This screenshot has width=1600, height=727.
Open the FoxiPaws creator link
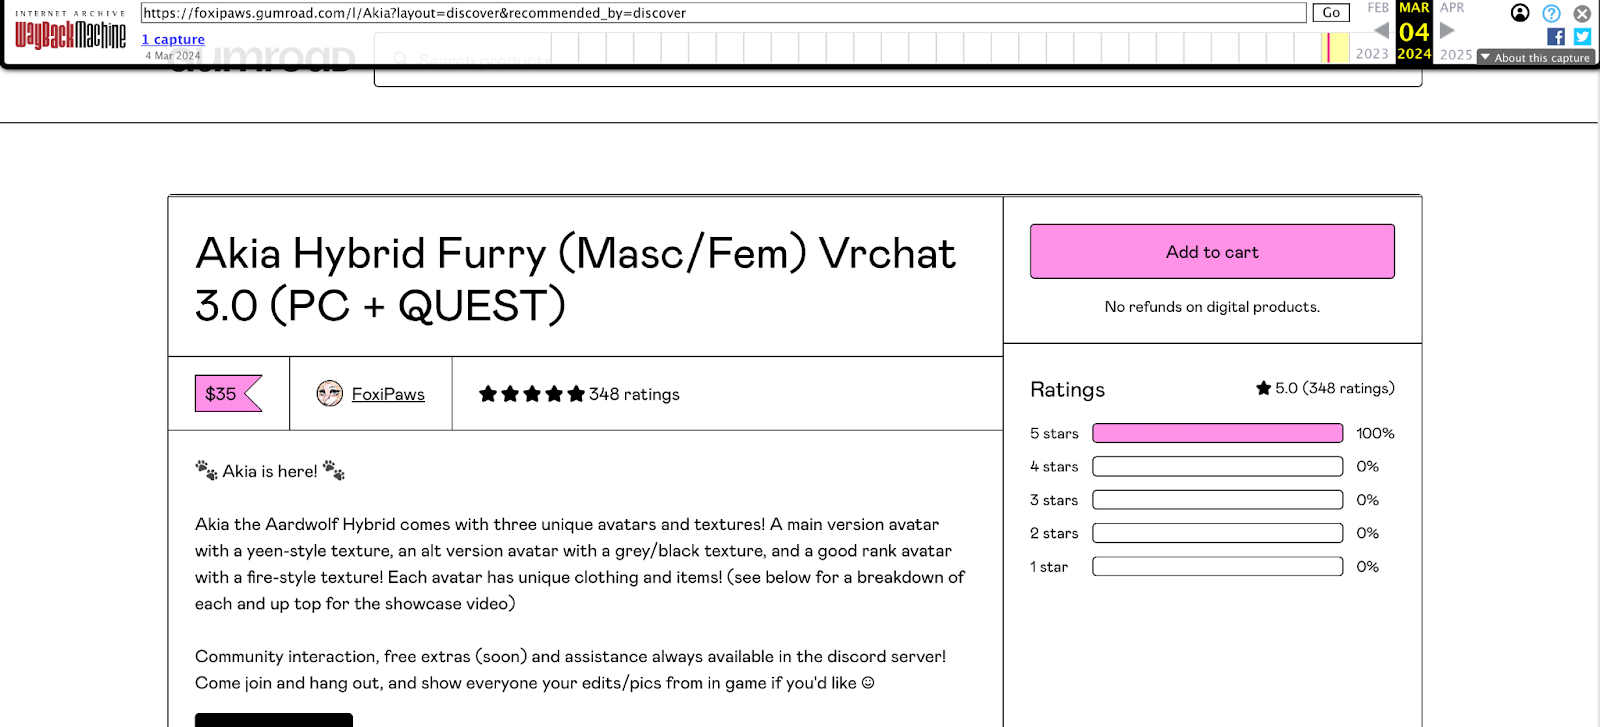coord(388,394)
